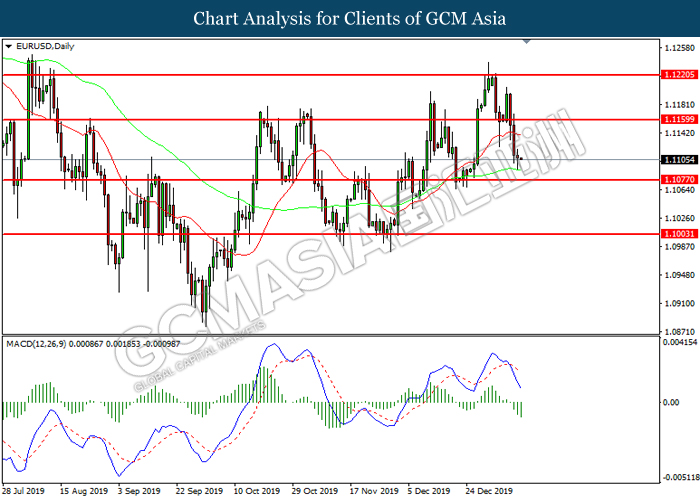Click the current price 1.11054 label
700x500 pixels.
(679, 159)
